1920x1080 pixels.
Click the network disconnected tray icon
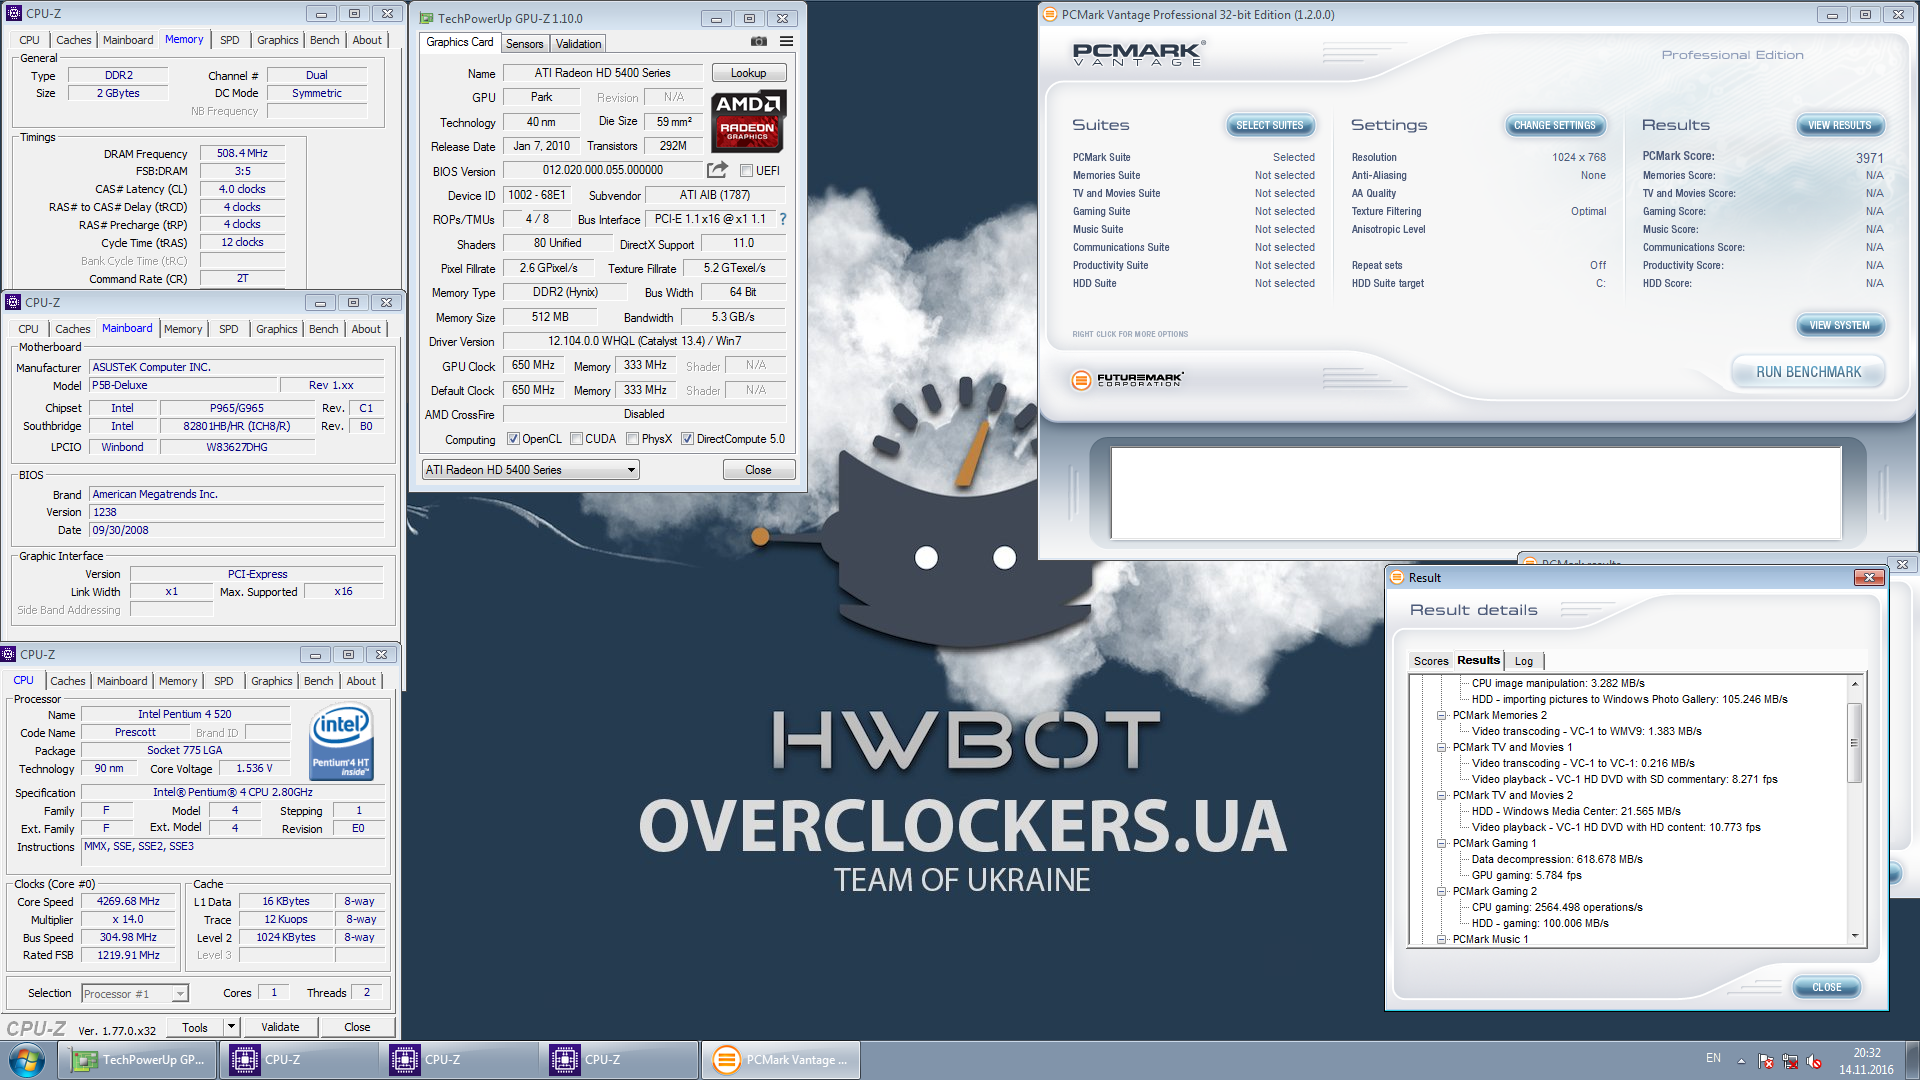click(1790, 1061)
